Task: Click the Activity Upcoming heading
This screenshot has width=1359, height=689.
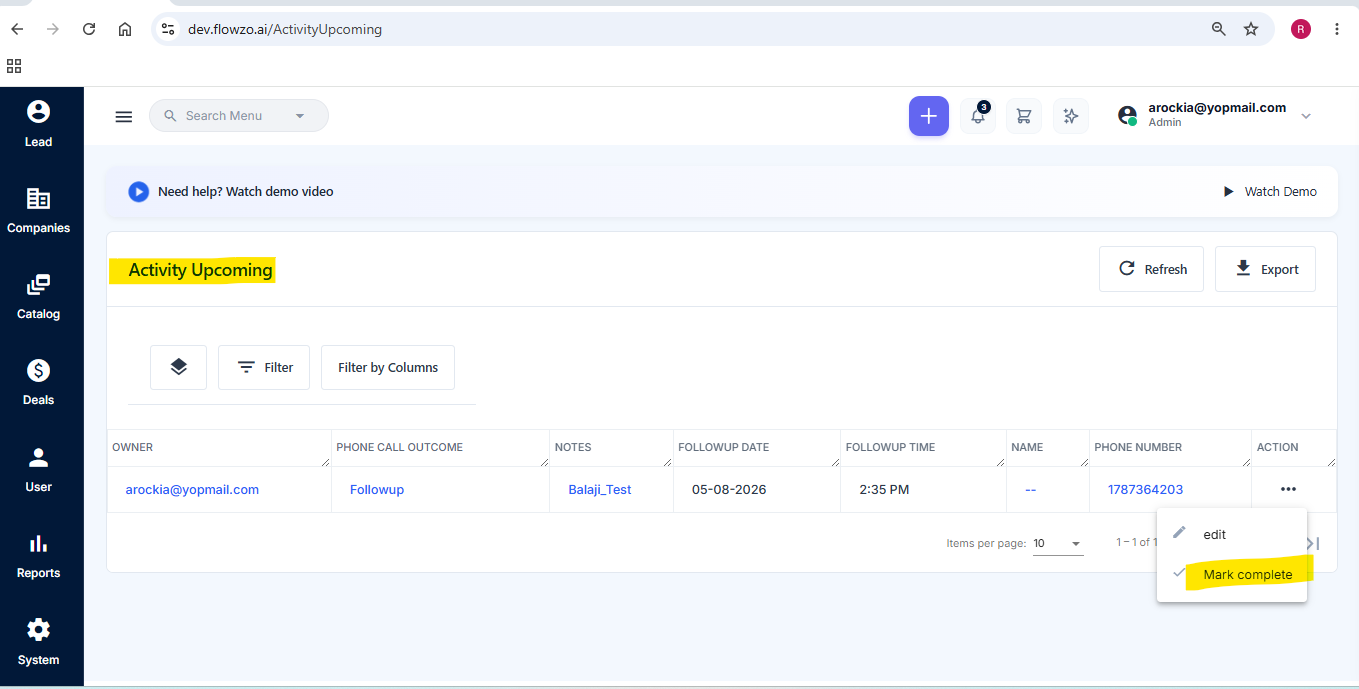Action: tap(200, 270)
